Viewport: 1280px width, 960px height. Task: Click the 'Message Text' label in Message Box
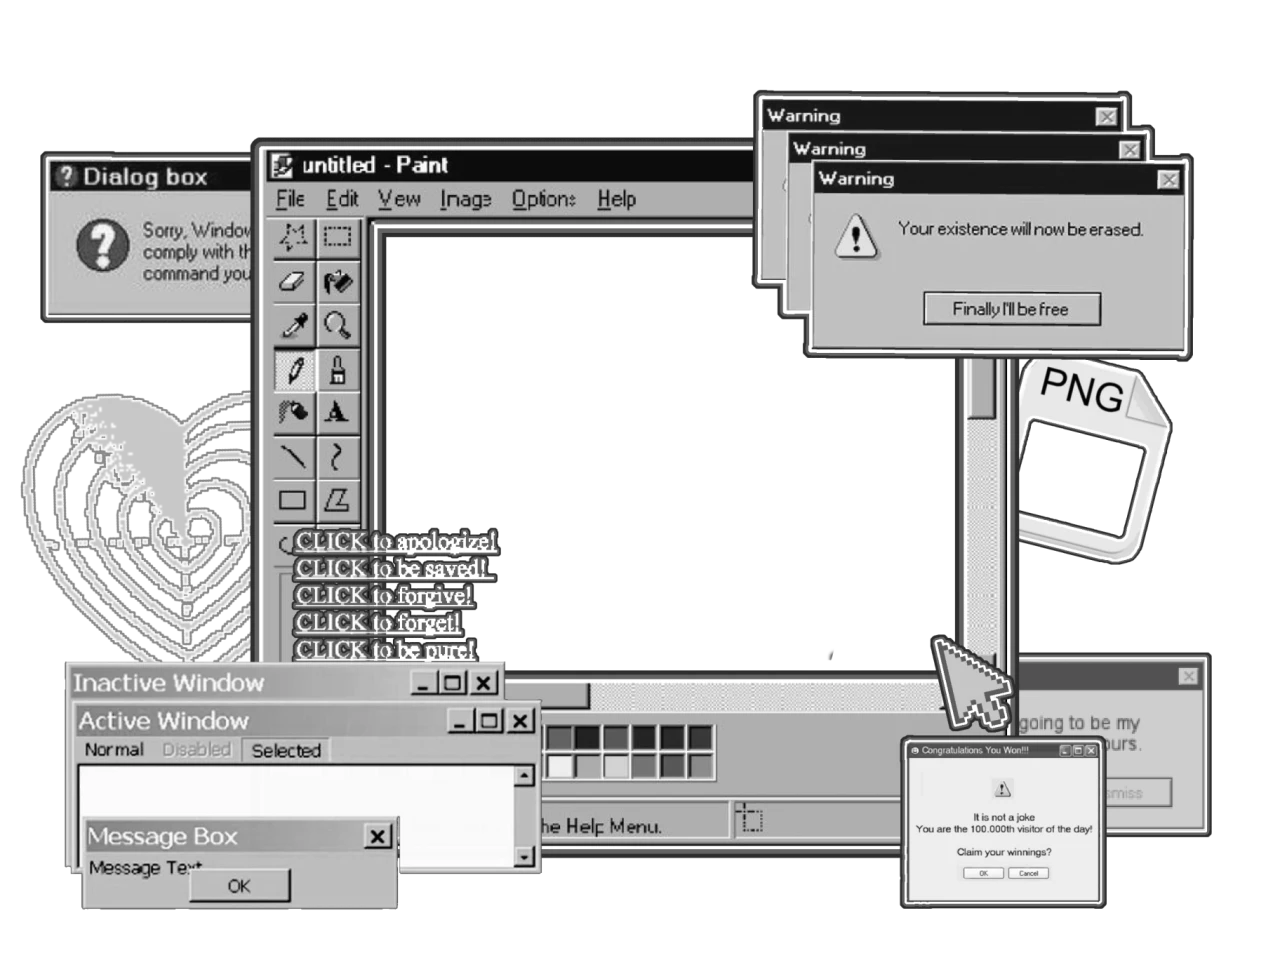tap(145, 867)
